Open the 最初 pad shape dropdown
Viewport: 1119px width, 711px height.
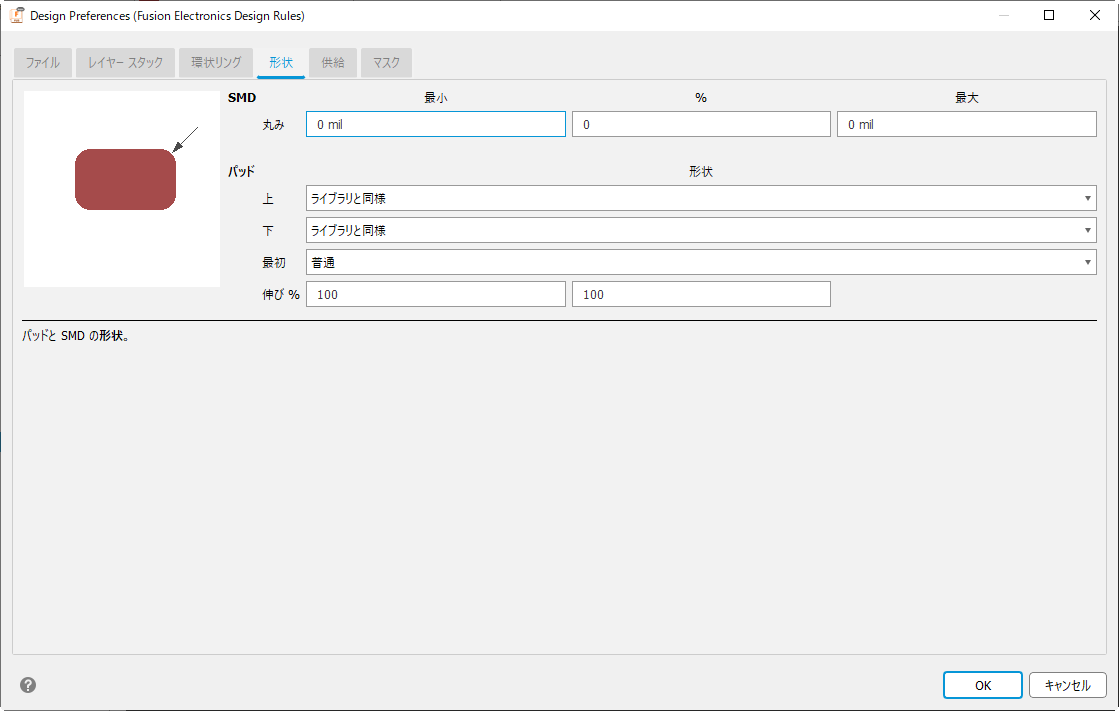[x=702, y=263]
